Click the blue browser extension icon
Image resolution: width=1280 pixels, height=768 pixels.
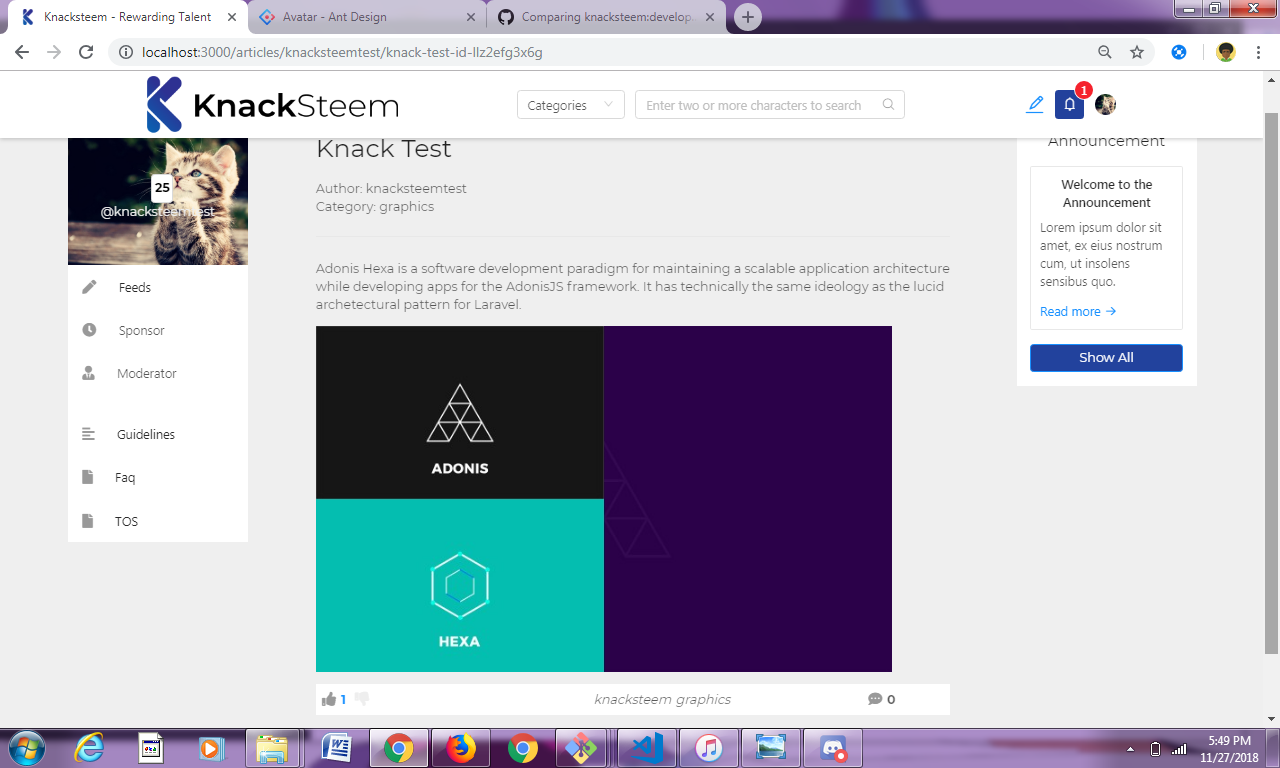1179,52
